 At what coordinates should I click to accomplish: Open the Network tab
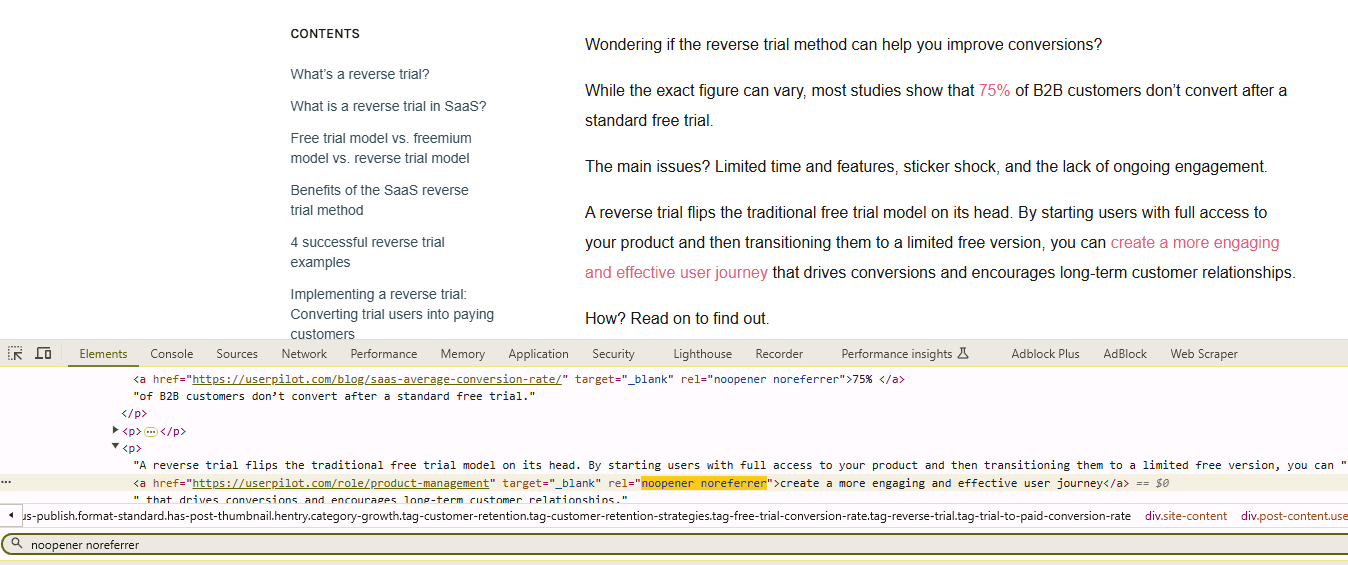[304, 354]
